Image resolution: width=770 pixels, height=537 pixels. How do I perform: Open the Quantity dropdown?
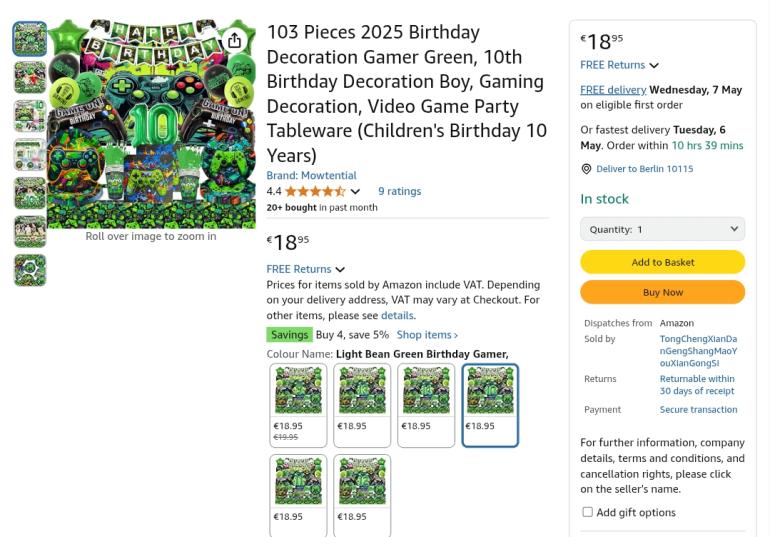pos(662,229)
